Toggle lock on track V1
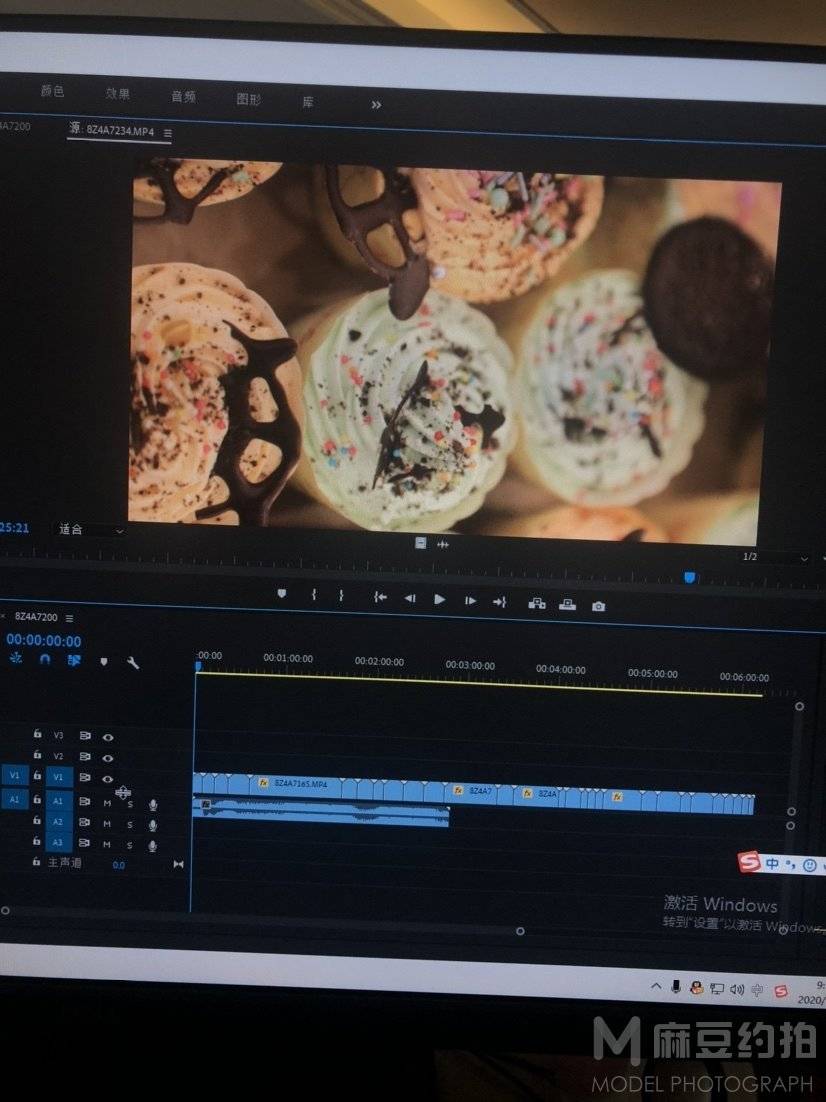Screen dimensions: 826x1102 tap(37, 776)
